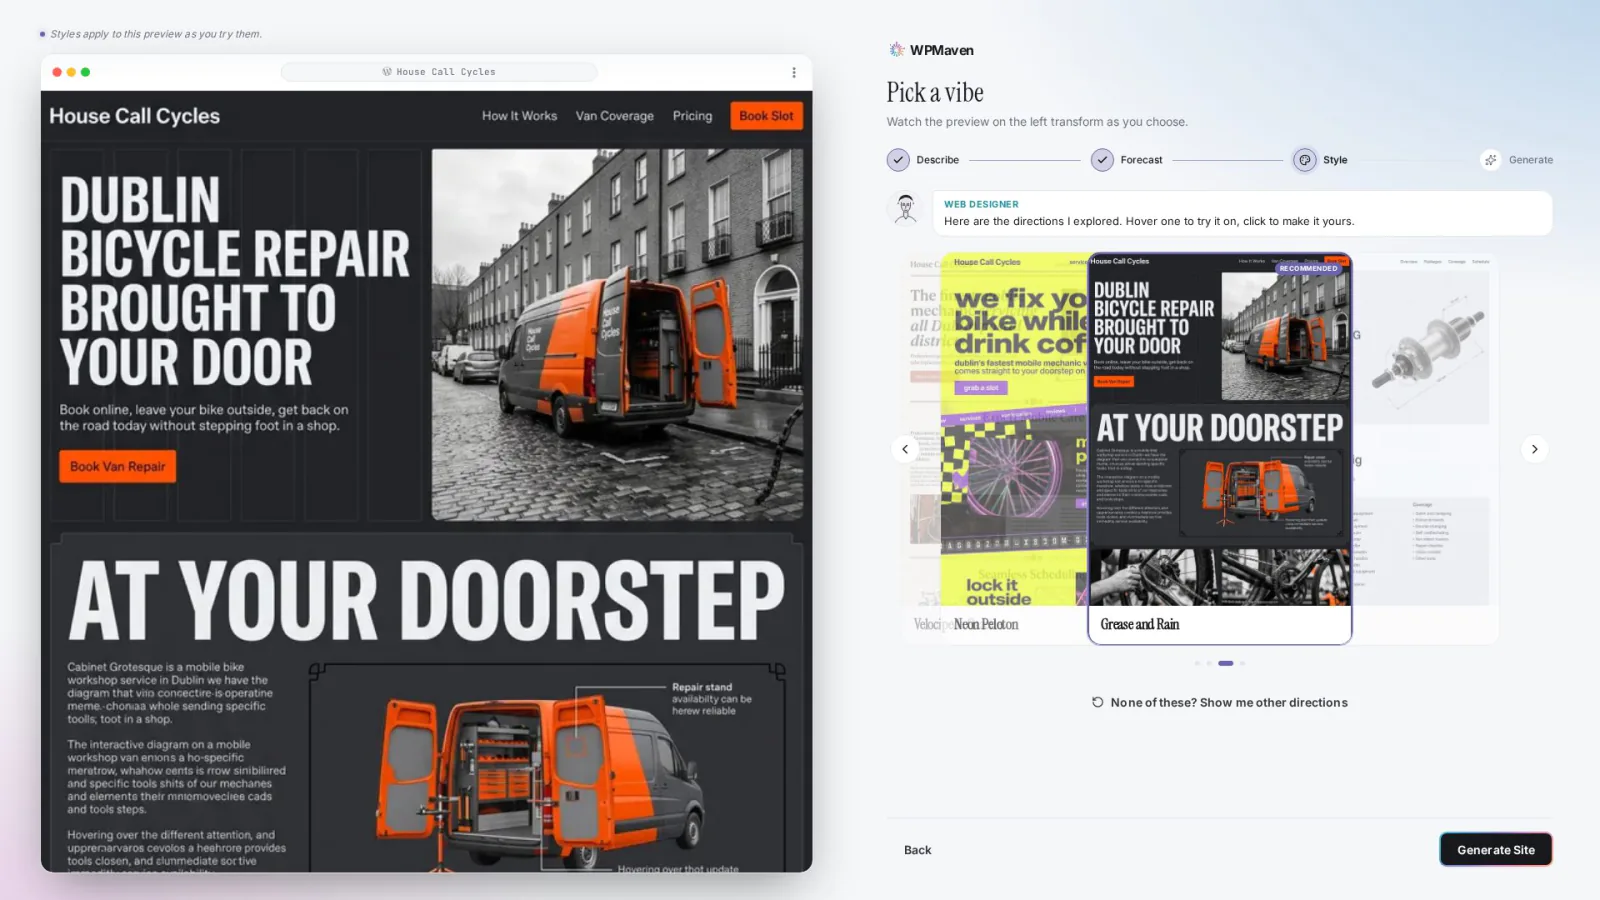Click the Generate step sparkle icon

click(x=1491, y=160)
